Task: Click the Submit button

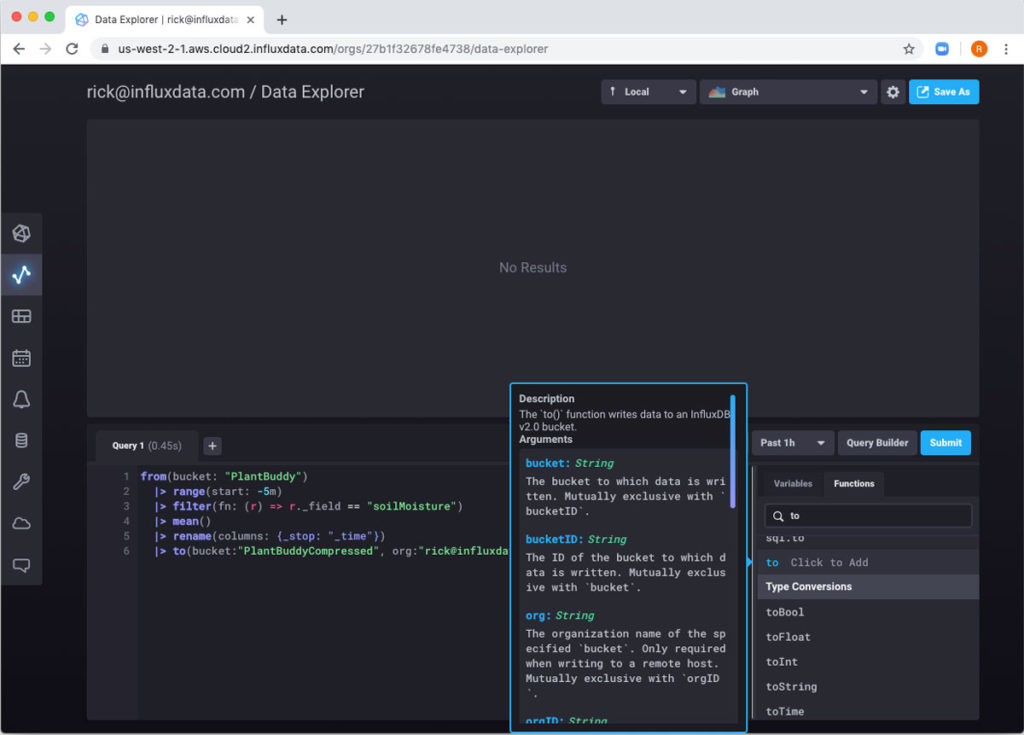Action: click(x=945, y=442)
